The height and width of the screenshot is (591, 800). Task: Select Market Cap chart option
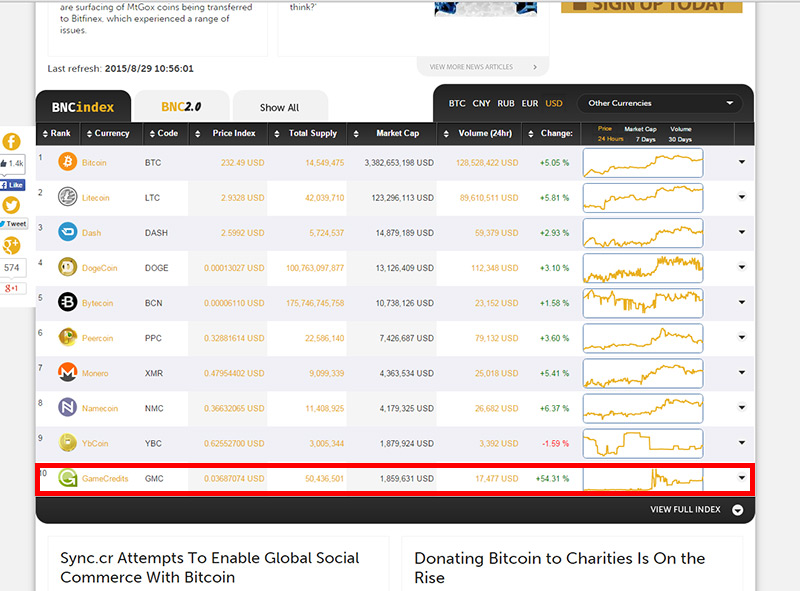tap(640, 129)
